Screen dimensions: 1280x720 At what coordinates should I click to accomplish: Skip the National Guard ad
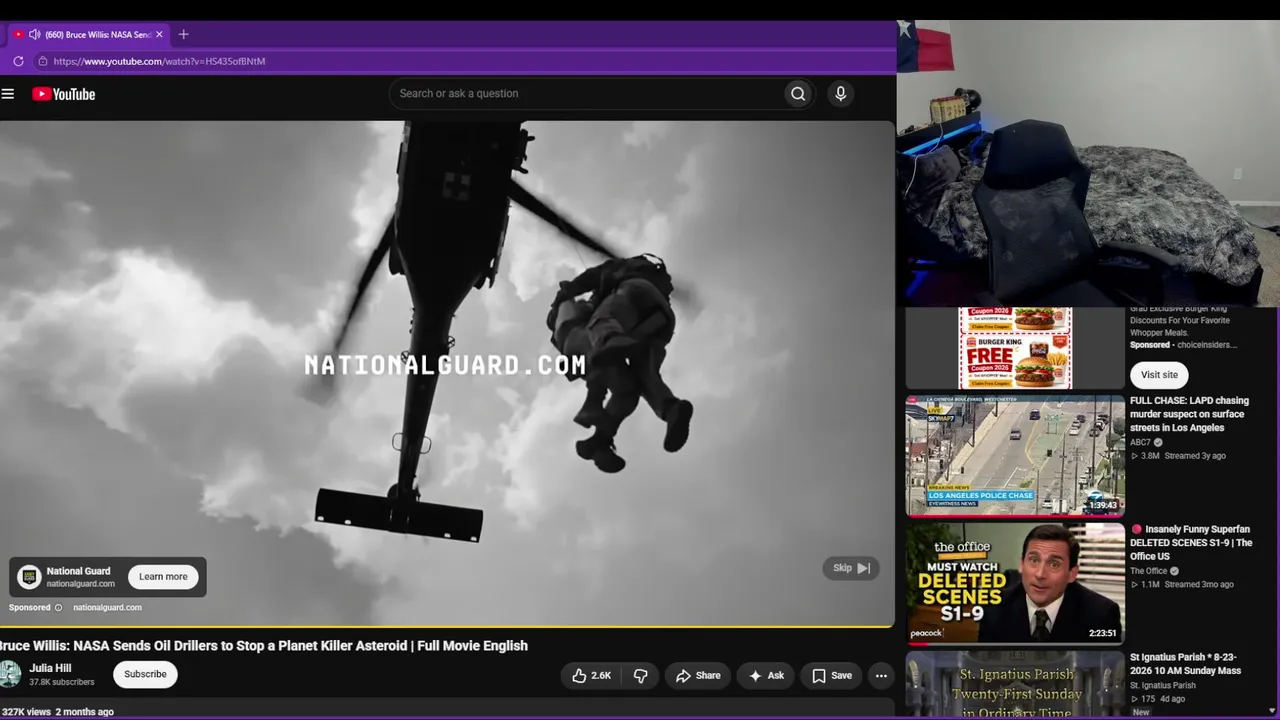tap(851, 568)
